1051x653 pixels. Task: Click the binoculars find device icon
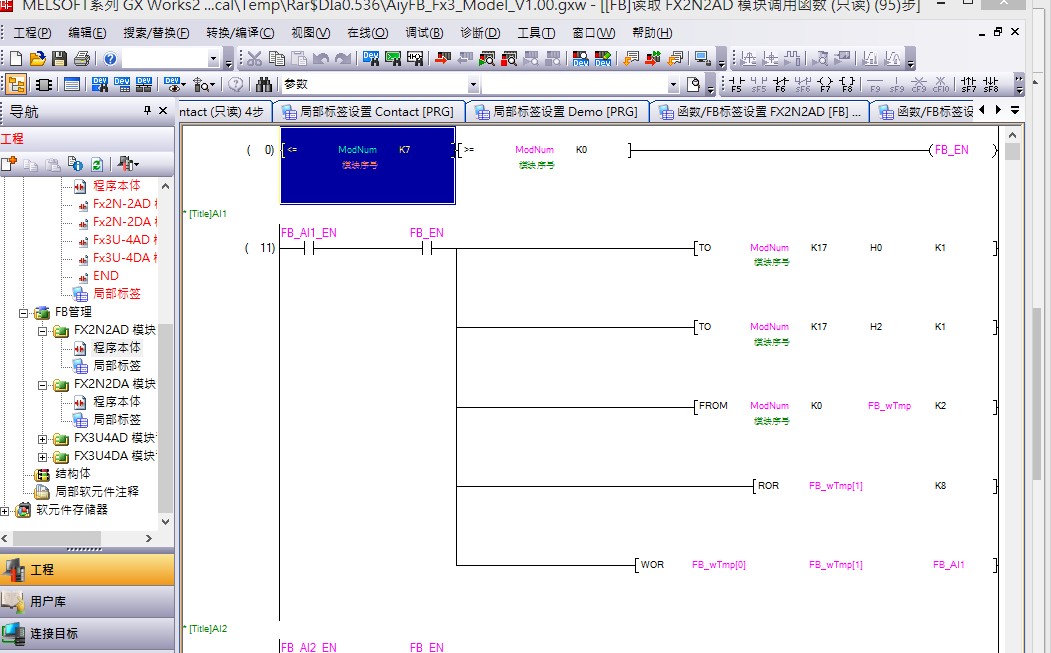pyautogui.click(x=264, y=85)
